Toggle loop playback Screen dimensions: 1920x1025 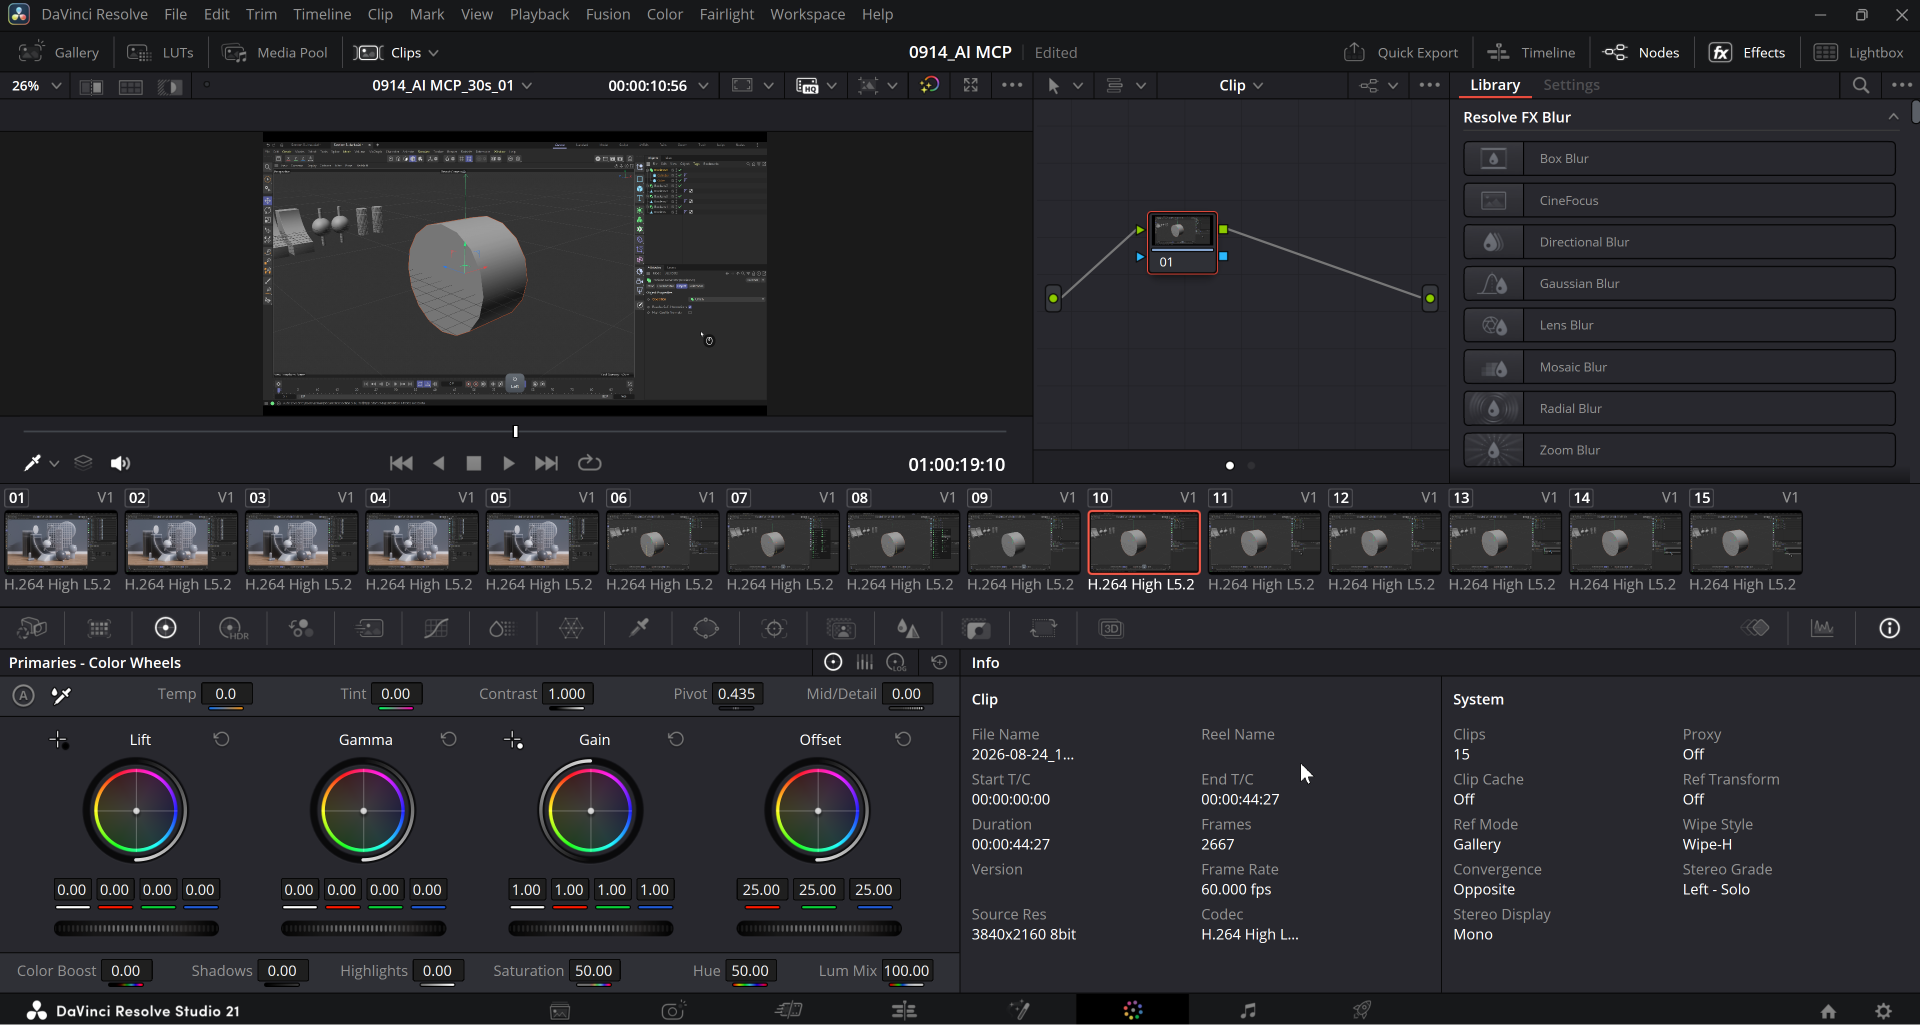click(590, 463)
